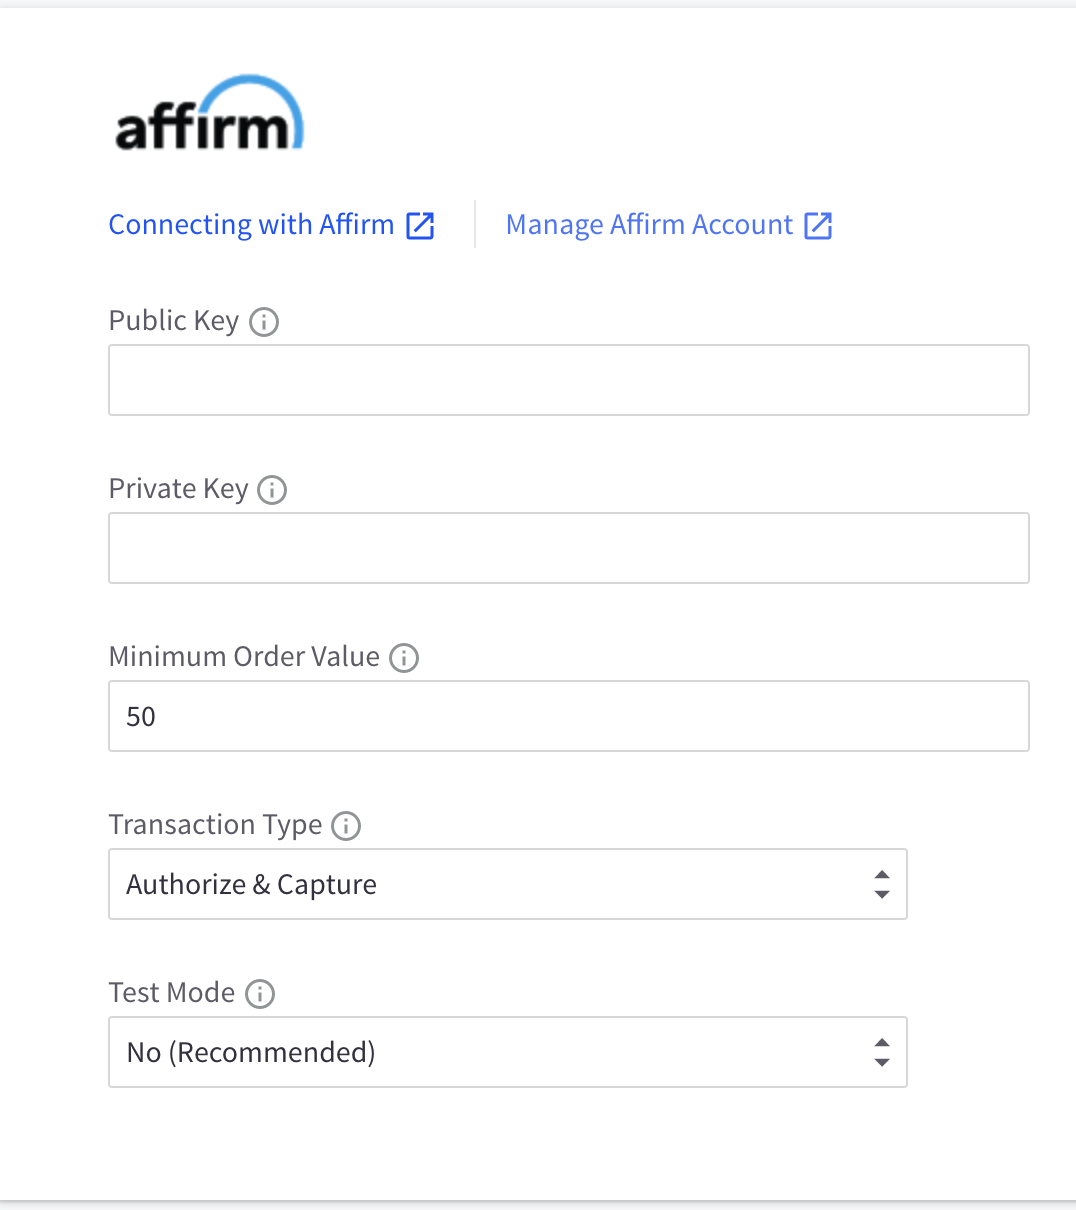Click inside the Private Key input field

(568, 548)
